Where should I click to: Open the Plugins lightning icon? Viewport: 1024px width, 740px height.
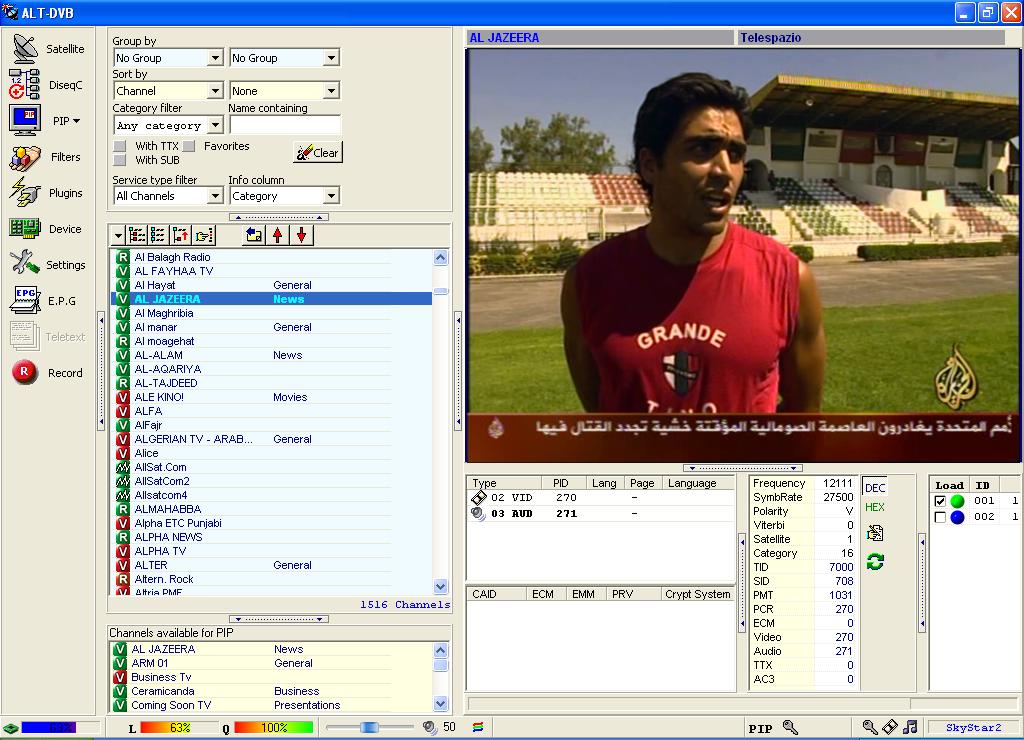tap(25, 193)
